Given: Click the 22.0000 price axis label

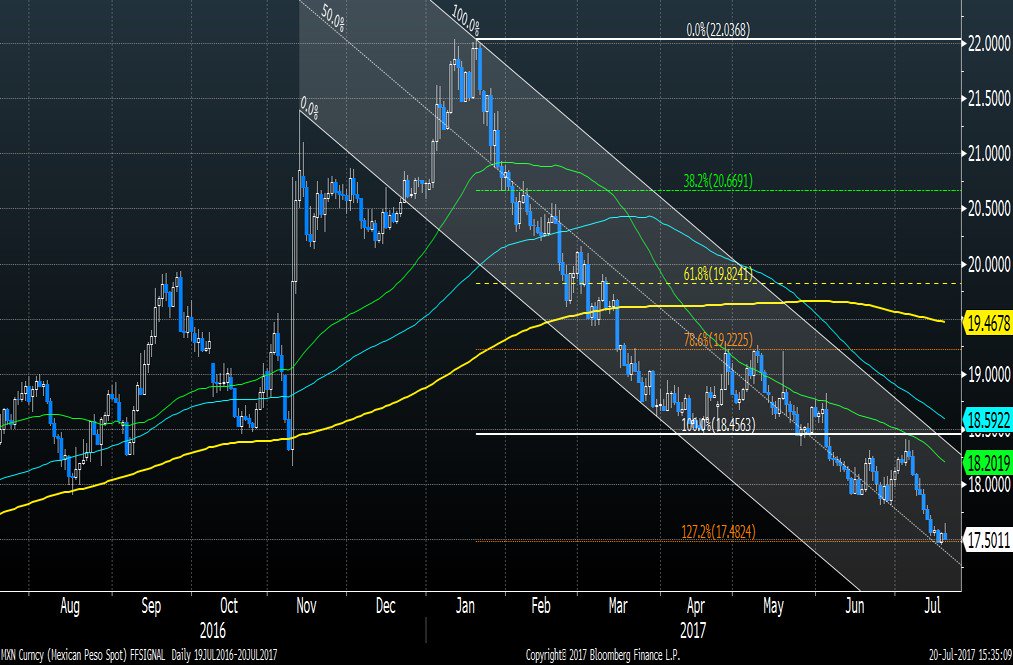Looking at the screenshot, I should click(x=989, y=44).
